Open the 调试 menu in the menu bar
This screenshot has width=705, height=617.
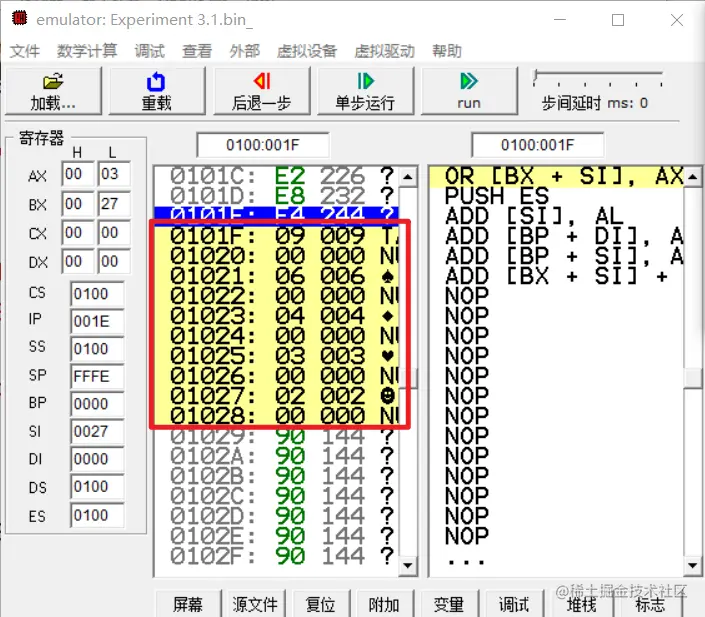coord(149,51)
